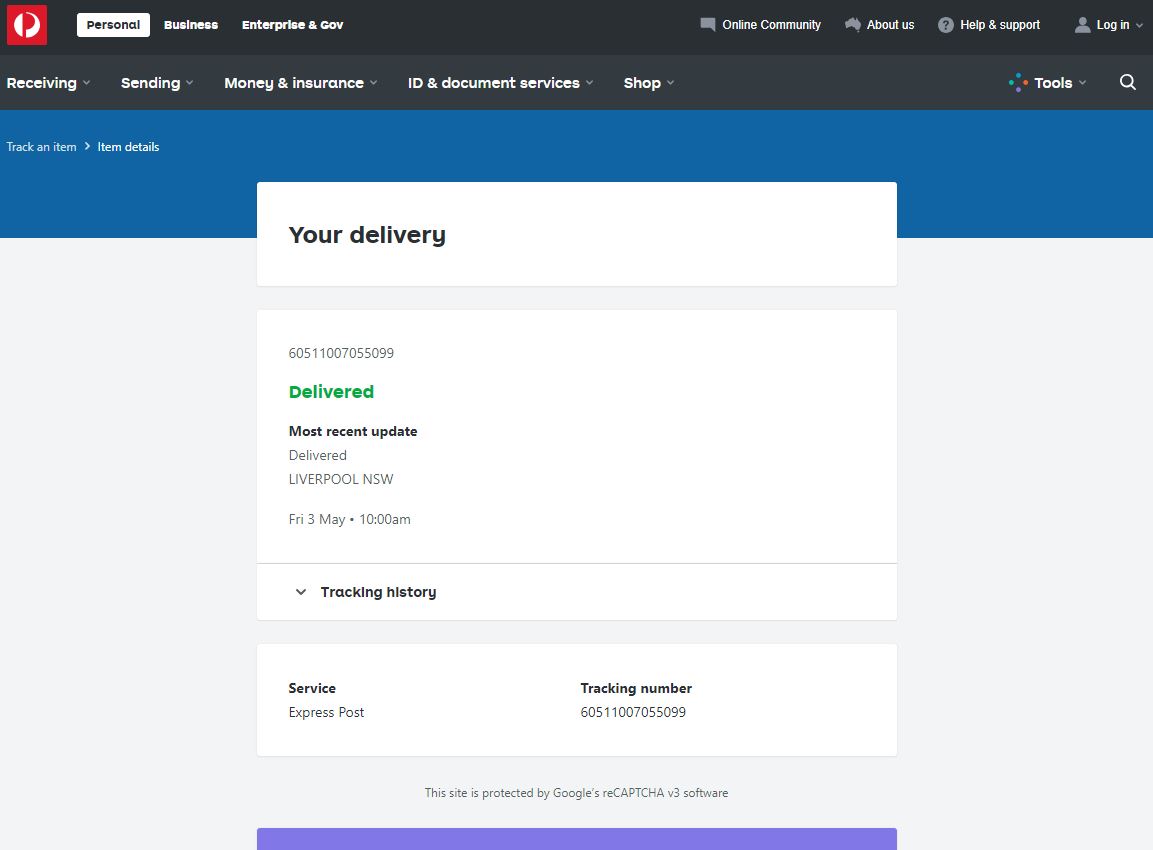Switch to Enterprise & Gov tab
This screenshot has width=1153, height=850.
click(292, 25)
